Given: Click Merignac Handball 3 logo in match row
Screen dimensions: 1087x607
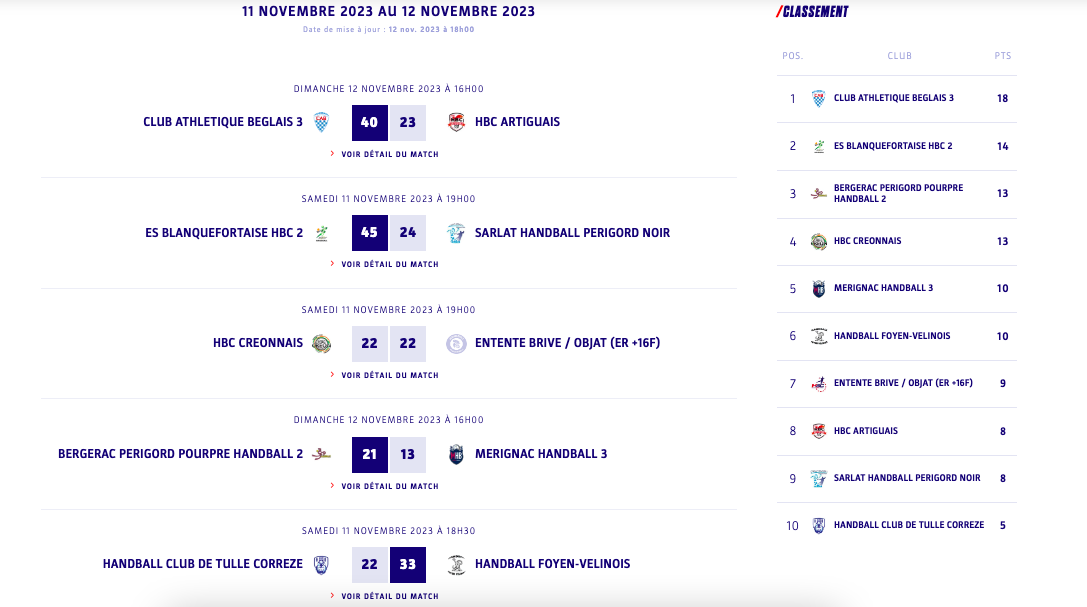Looking at the screenshot, I should coord(456,454).
